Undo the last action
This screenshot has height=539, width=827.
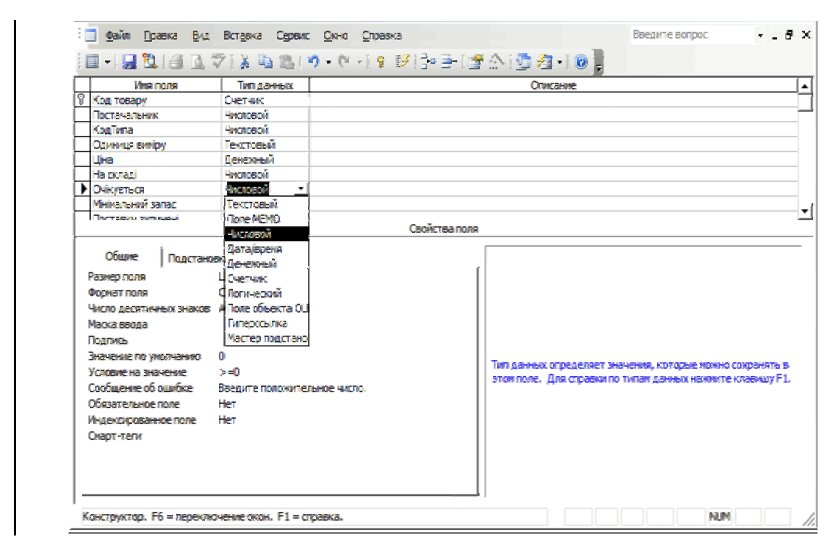pos(313,62)
